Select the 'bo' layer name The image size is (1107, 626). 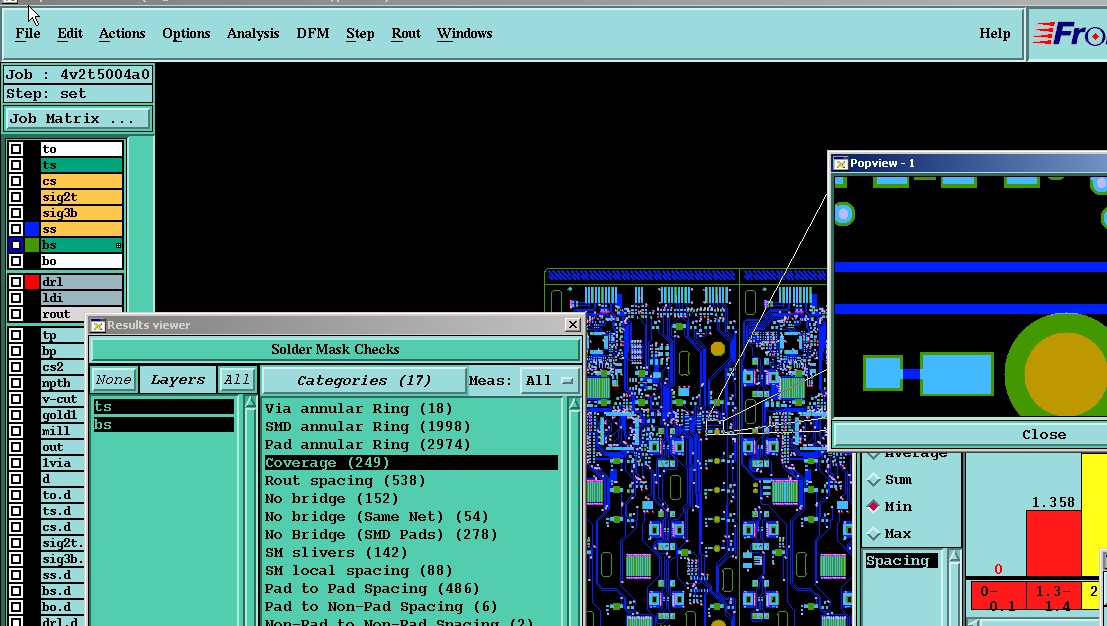81,261
